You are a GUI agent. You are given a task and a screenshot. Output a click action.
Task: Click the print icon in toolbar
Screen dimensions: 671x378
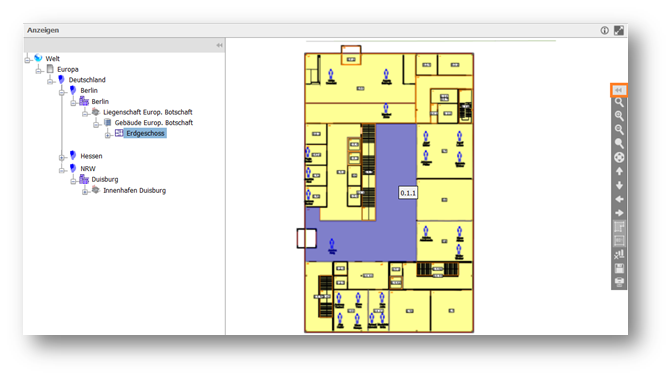(x=619, y=282)
